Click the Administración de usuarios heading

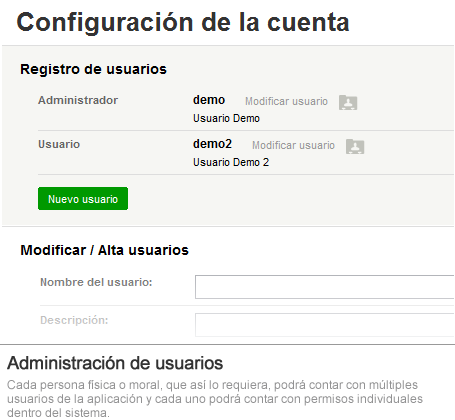click(x=115, y=363)
